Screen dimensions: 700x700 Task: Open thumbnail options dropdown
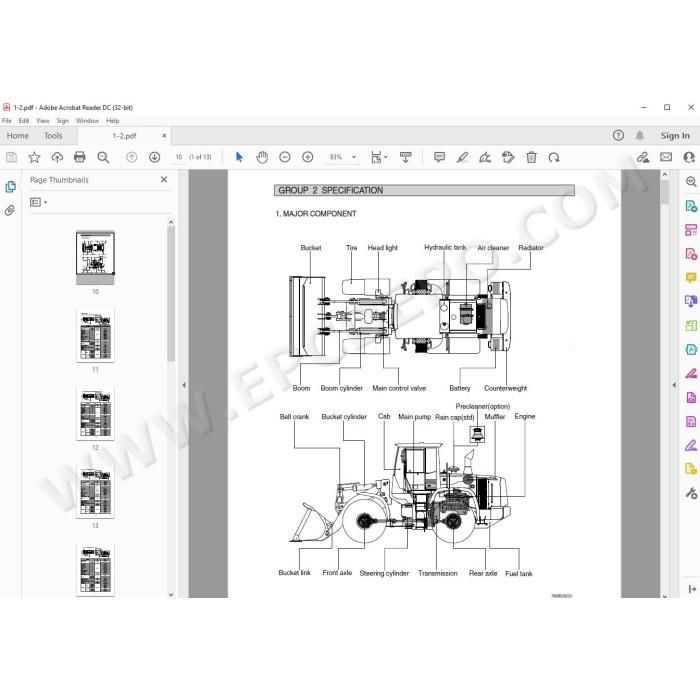(x=38, y=202)
